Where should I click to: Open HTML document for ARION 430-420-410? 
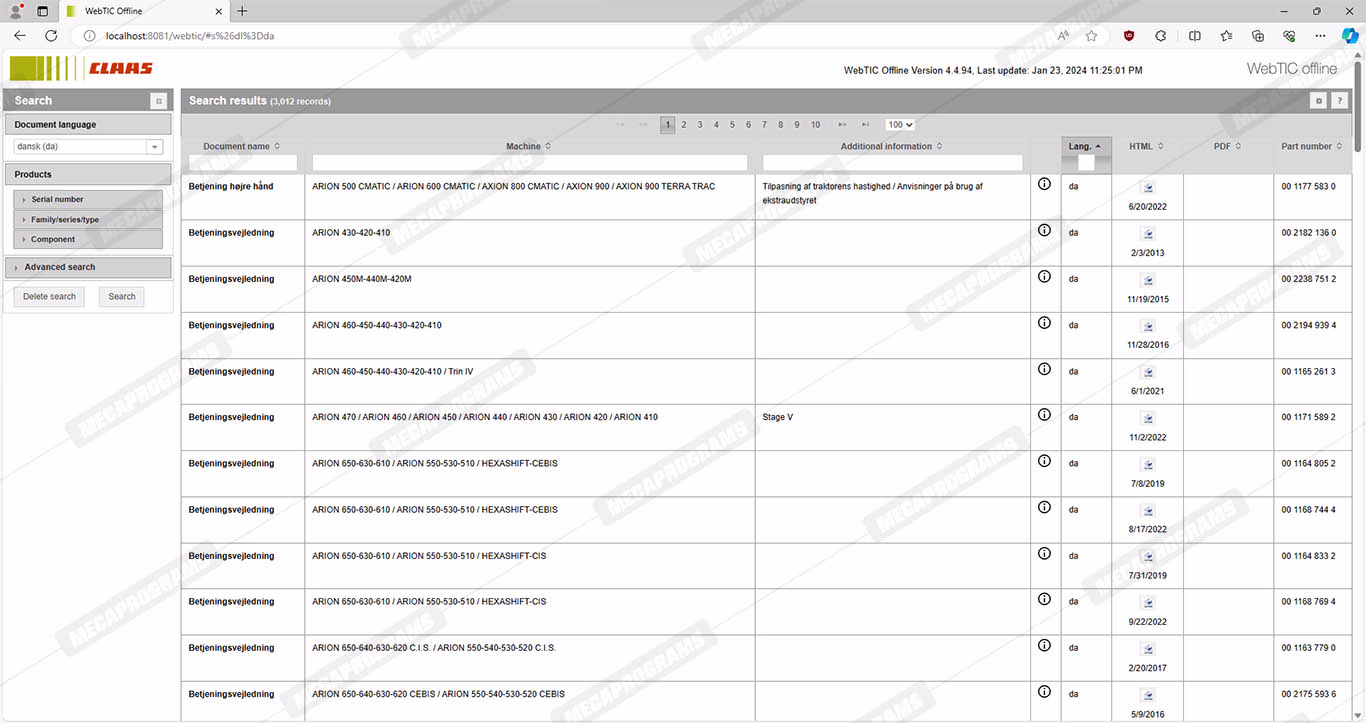(1148, 233)
